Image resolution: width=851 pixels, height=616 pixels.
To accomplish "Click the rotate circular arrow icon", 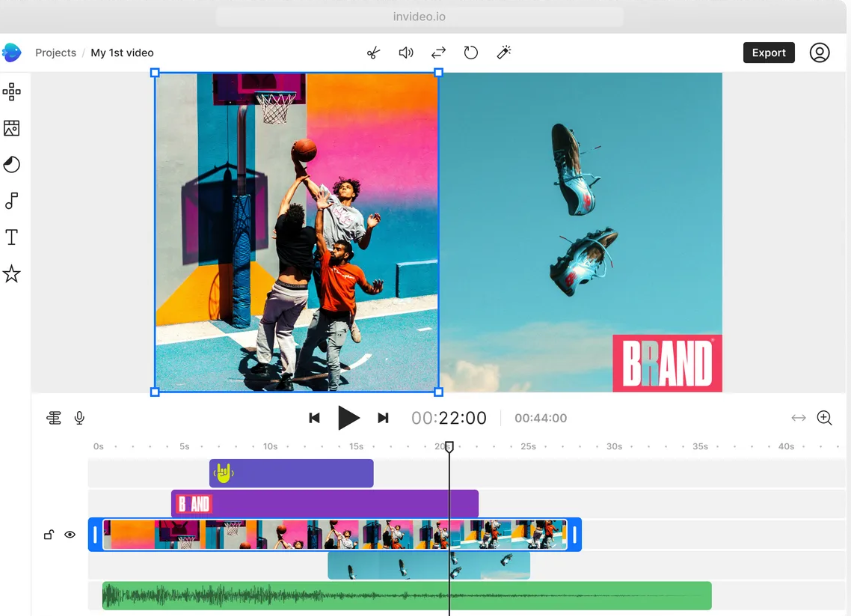I will 471,53.
